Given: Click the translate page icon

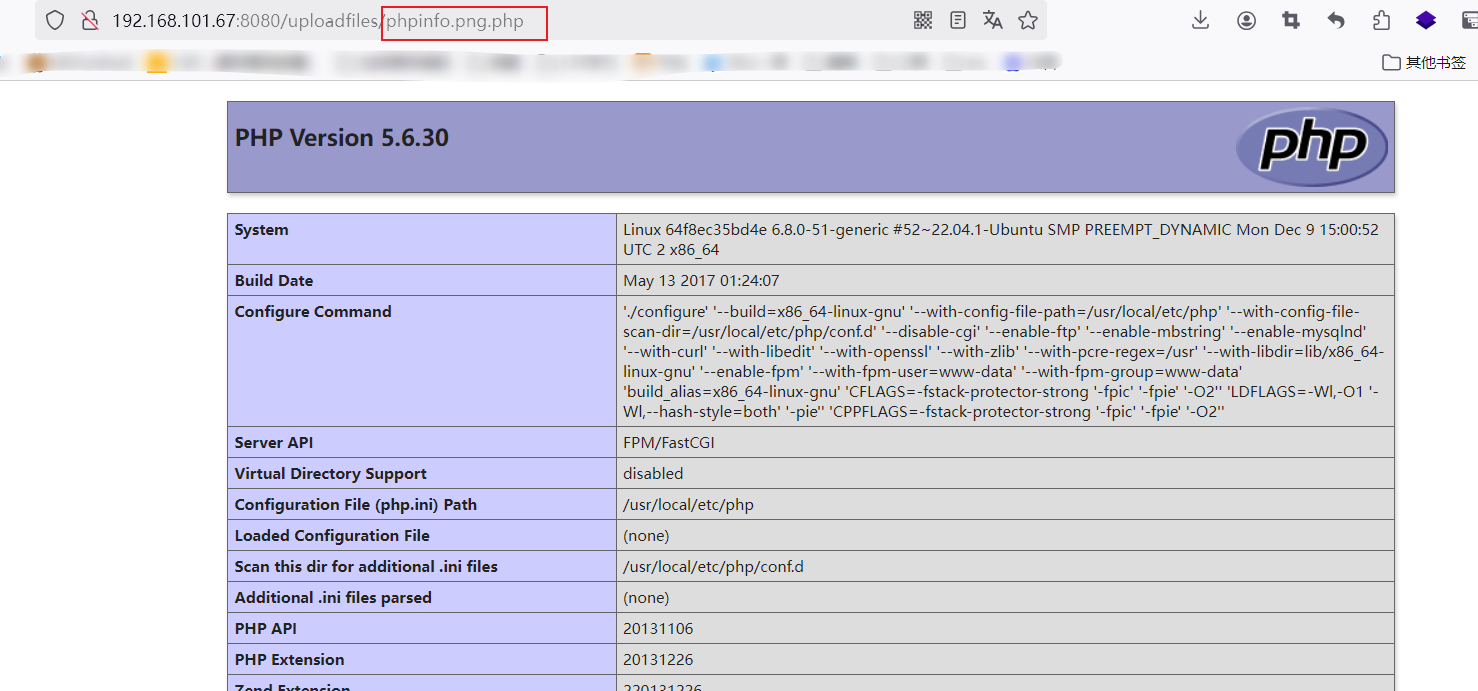Looking at the screenshot, I should pyautogui.click(x=993, y=20).
